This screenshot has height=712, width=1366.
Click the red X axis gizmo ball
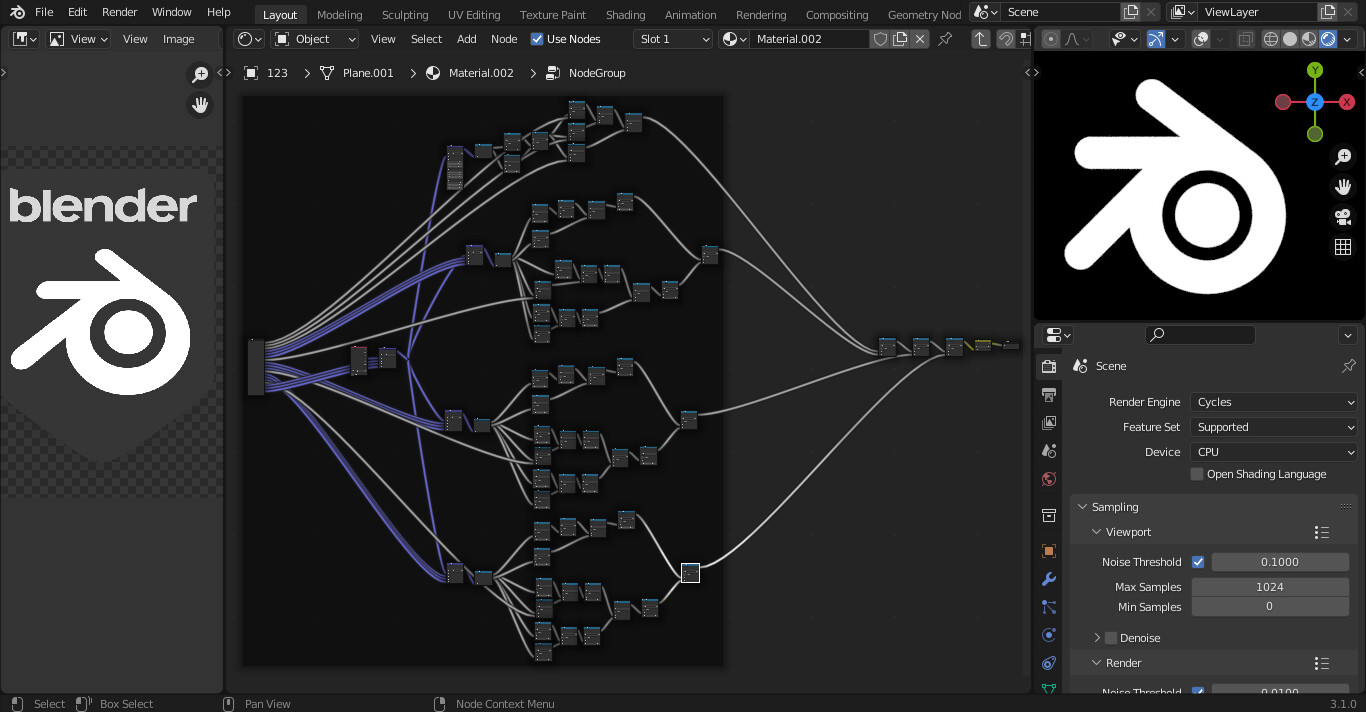[x=1347, y=102]
